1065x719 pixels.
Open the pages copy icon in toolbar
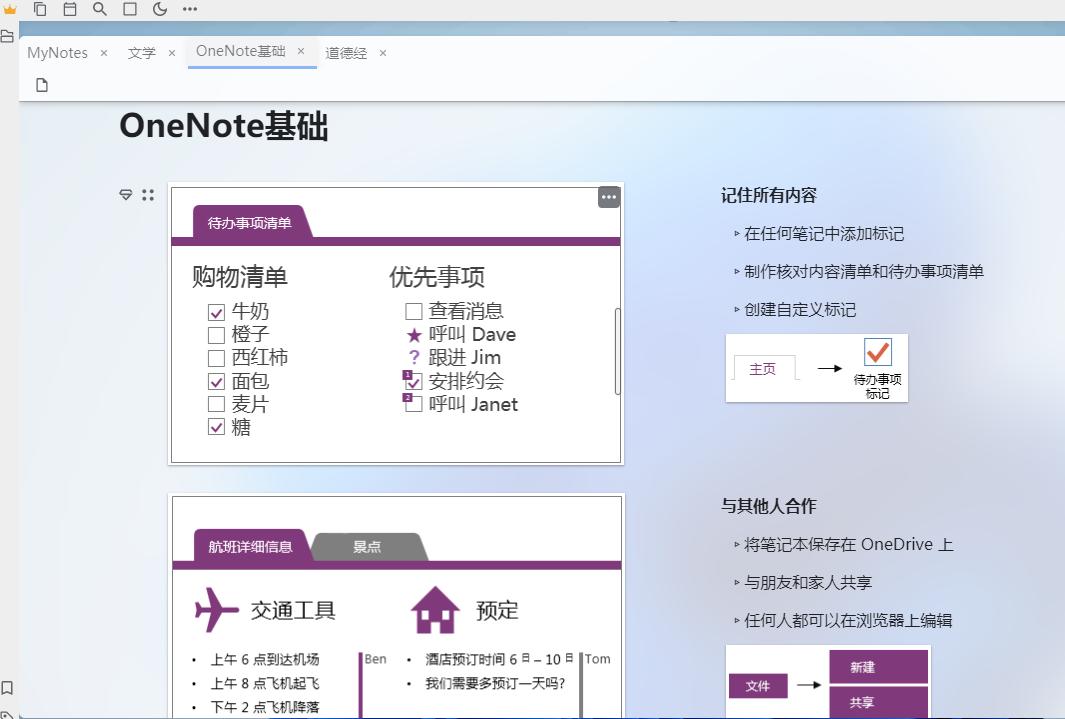tap(40, 9)
